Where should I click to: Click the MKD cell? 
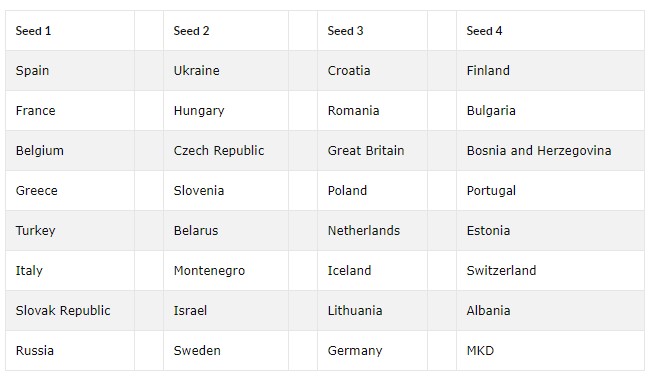(x=480, y=350)
